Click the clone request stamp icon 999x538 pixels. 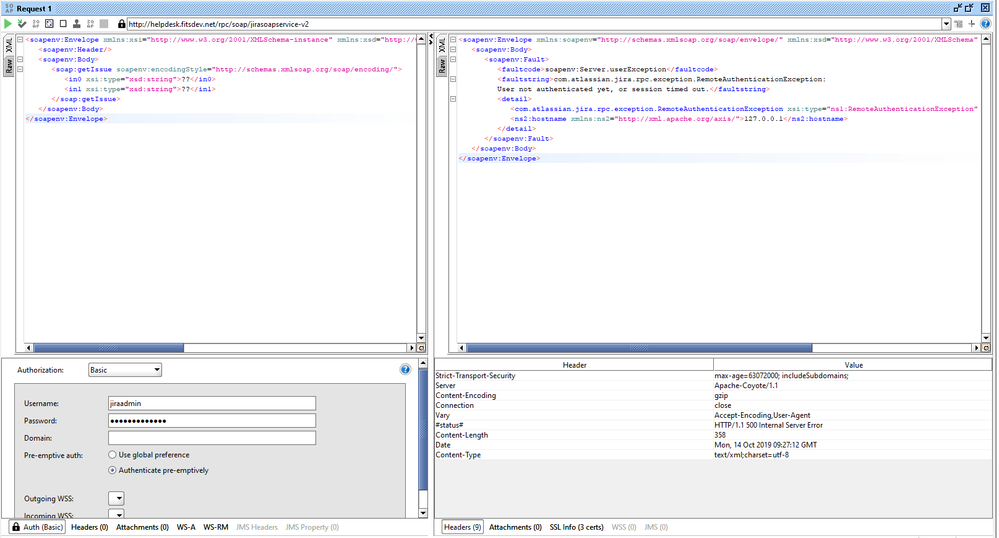[x=76, y=24]
